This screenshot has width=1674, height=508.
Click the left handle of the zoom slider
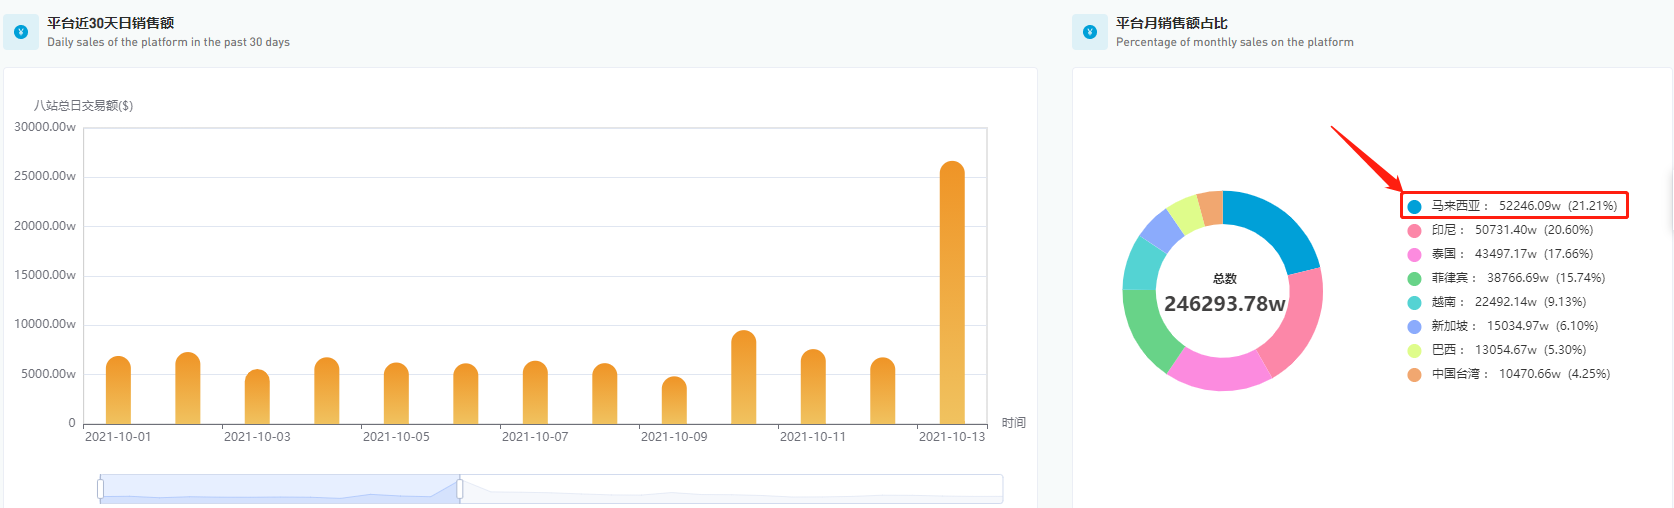[100, 489]
